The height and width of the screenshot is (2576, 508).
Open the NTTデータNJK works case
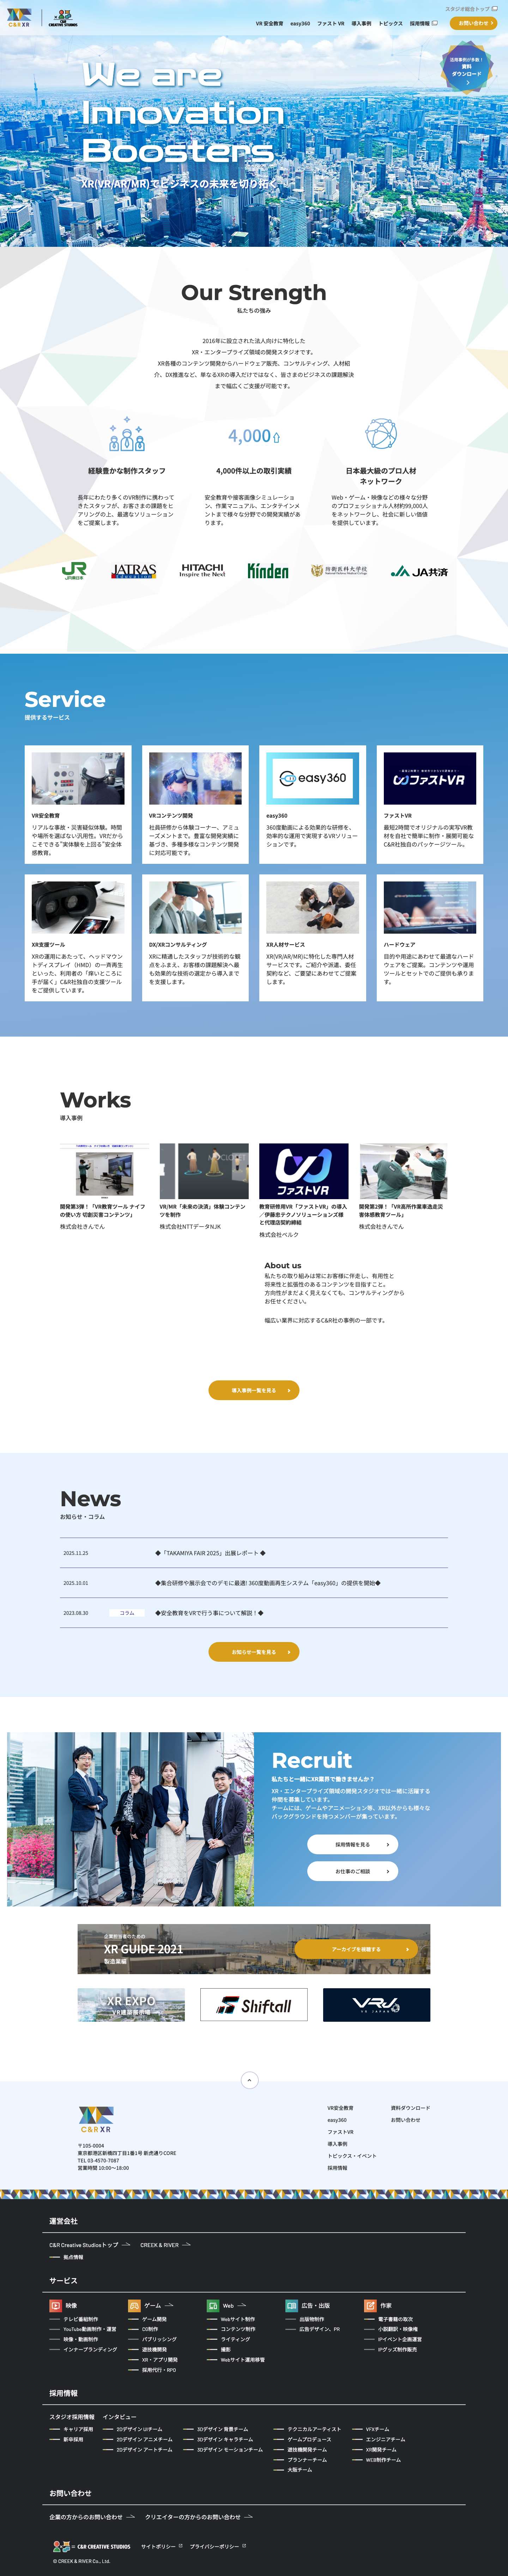click(x=204, y=1187)
